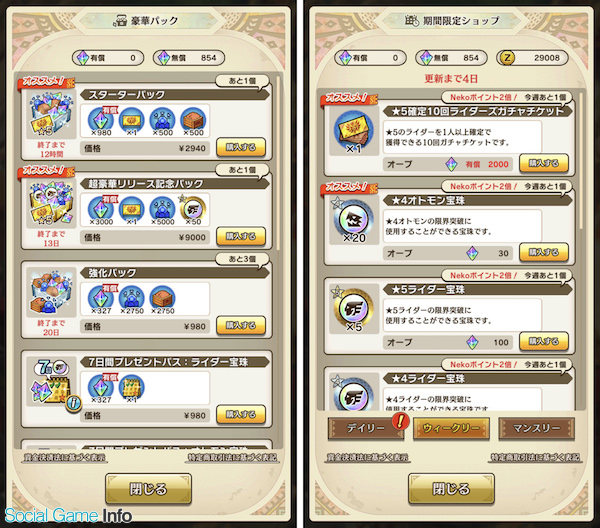600x528 pixels.
Task: Select the スターターパック chest icon
Action: 51,113
